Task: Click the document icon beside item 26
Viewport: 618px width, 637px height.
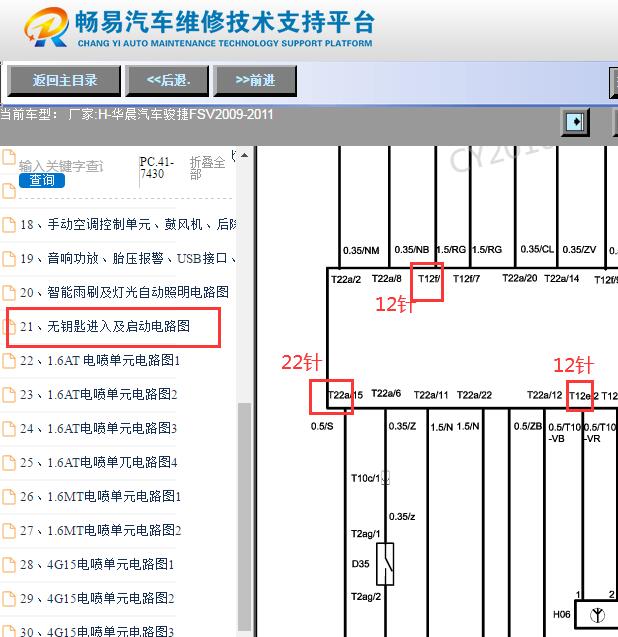Action: [x=9, y=496]
